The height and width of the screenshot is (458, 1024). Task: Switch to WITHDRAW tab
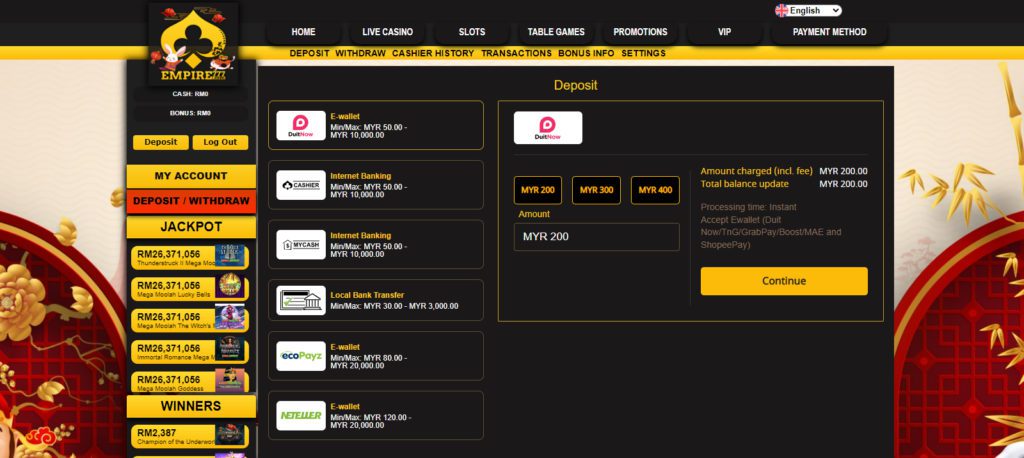point(360,54)
